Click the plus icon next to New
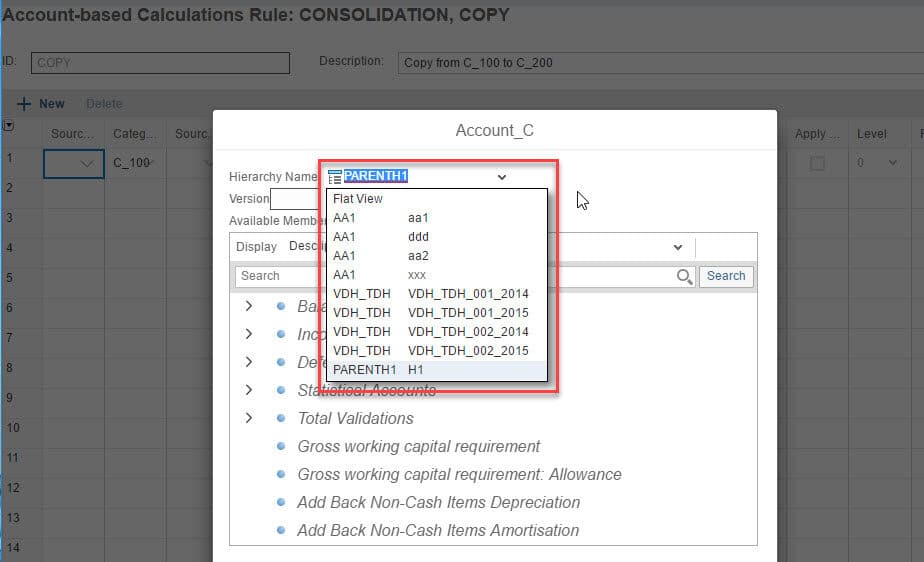 coord(24,104)
